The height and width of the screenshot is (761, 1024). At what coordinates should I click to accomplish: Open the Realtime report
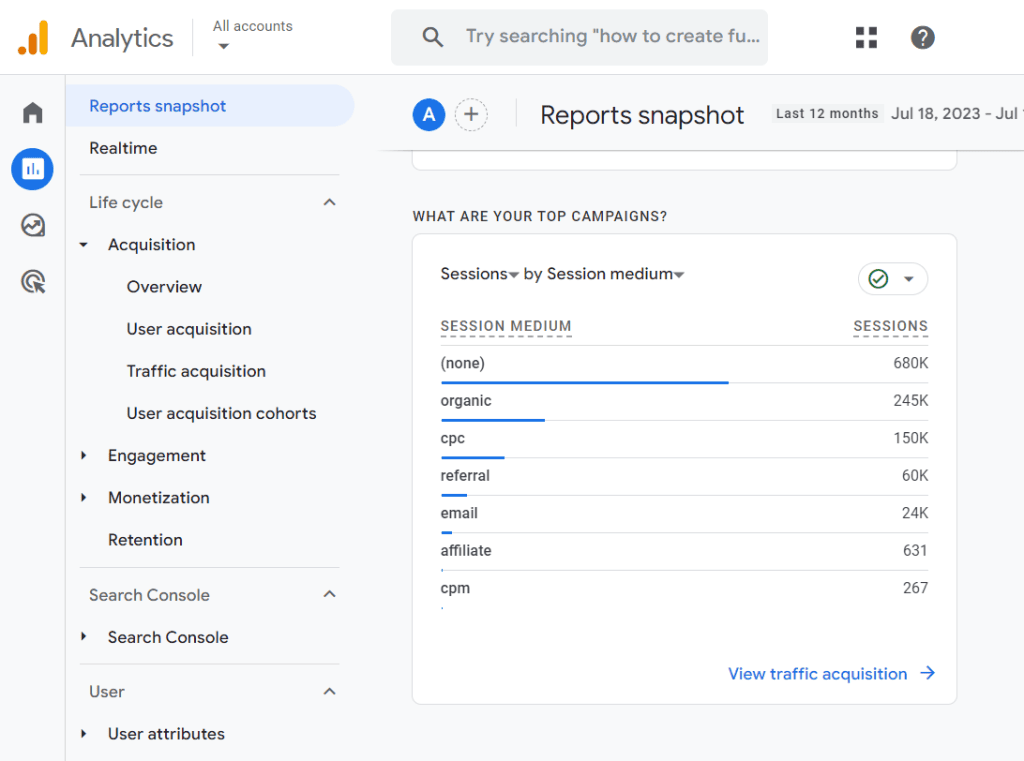click(123, 148)
